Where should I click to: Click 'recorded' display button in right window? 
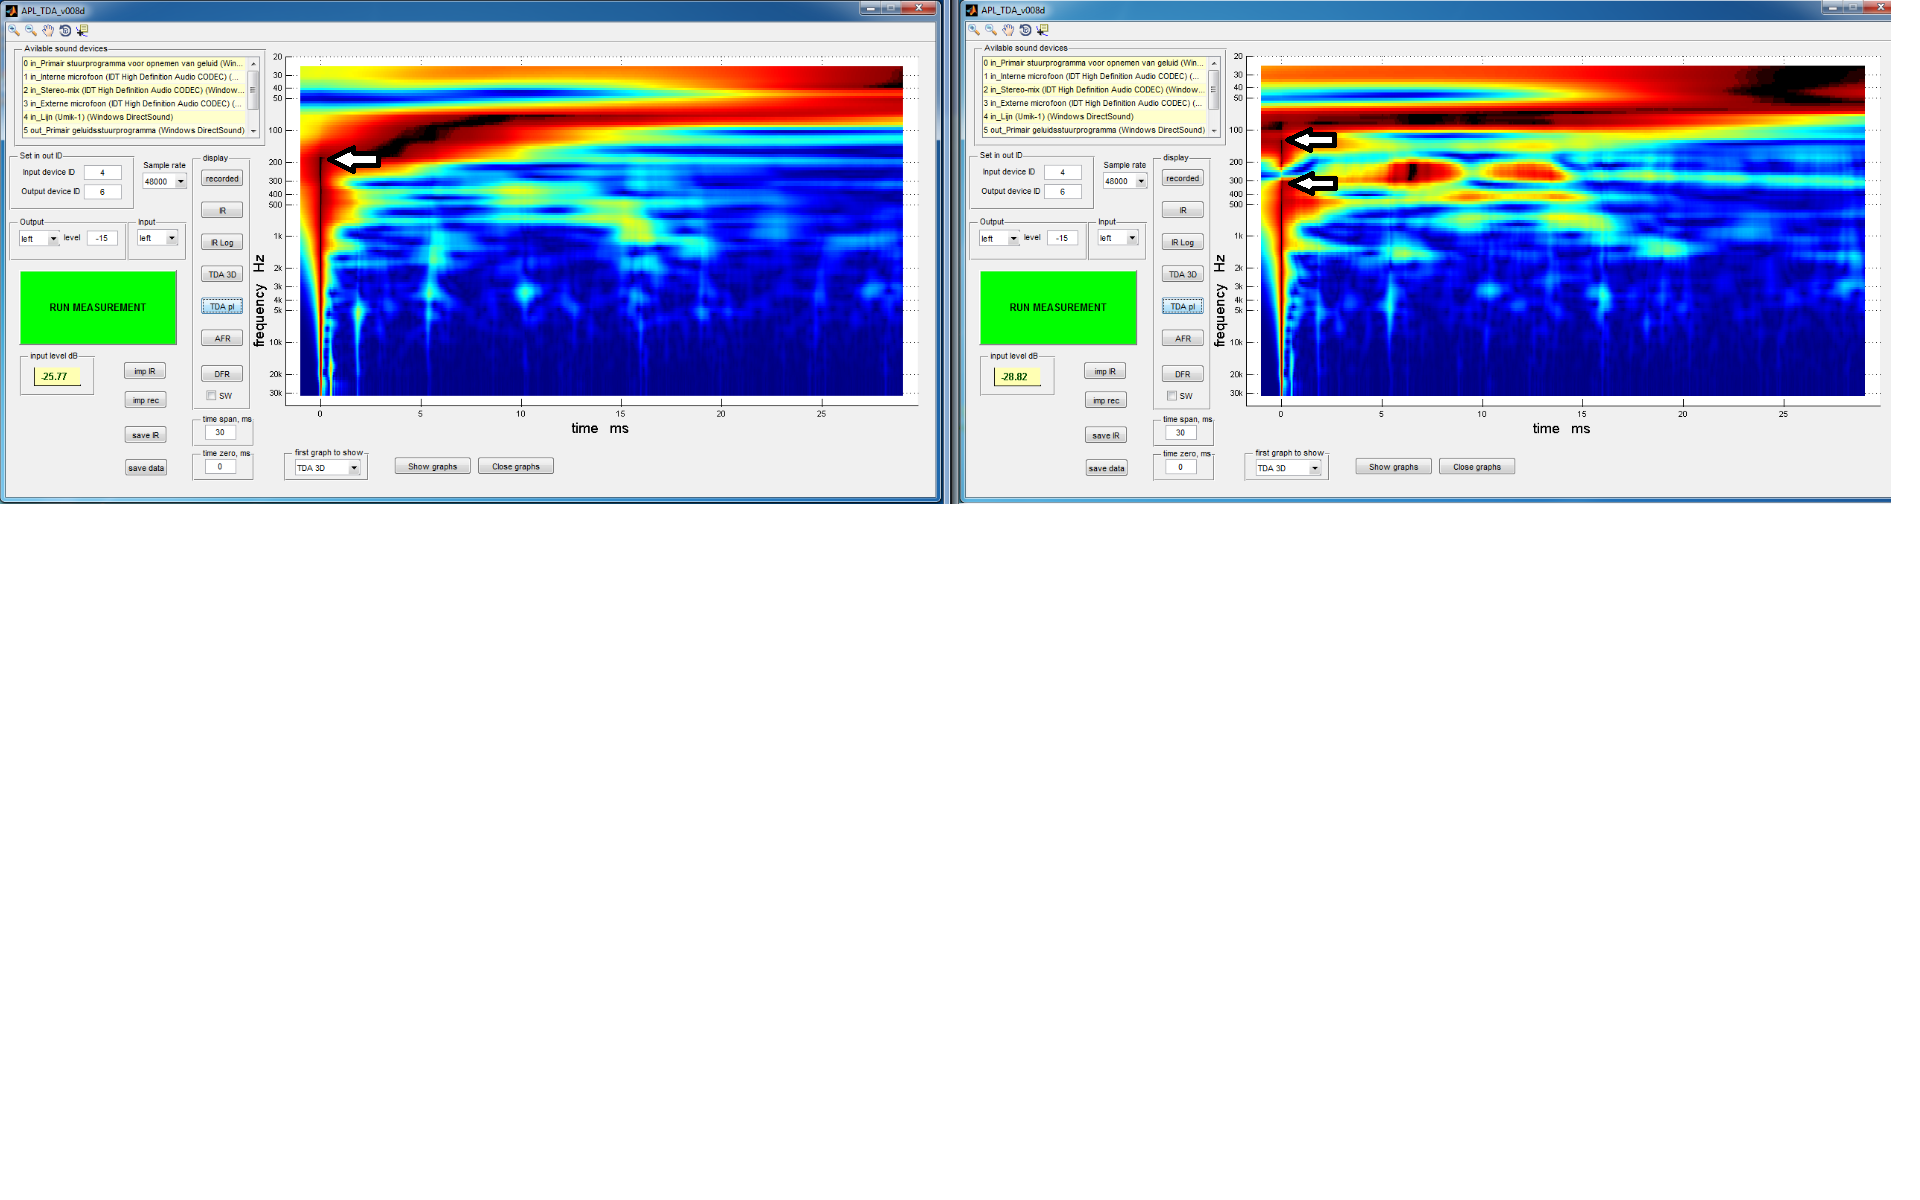click(x=1182, y=178)
